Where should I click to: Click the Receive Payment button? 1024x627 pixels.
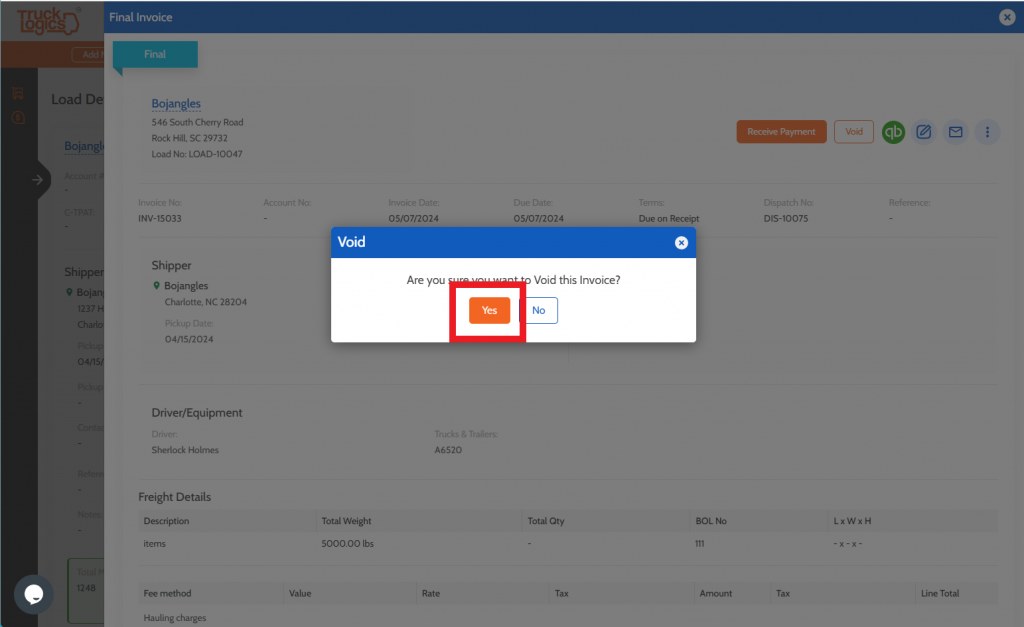coord(781,132)
